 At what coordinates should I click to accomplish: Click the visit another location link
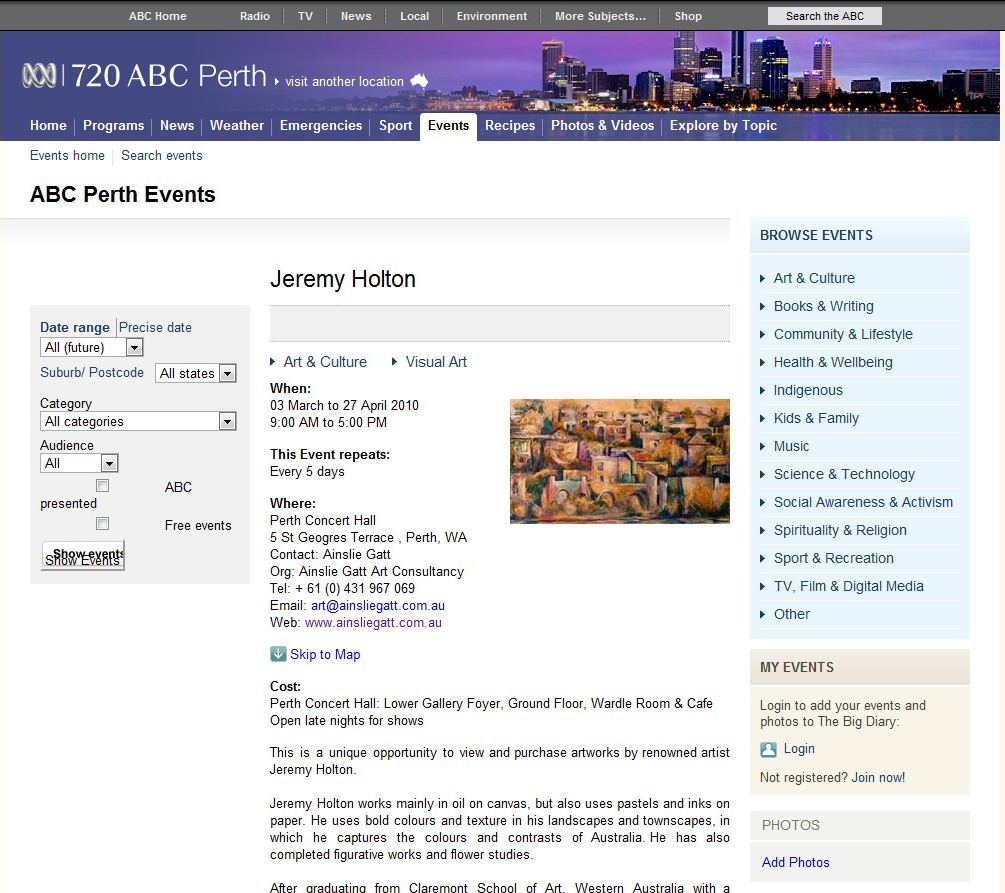point(344,81)
